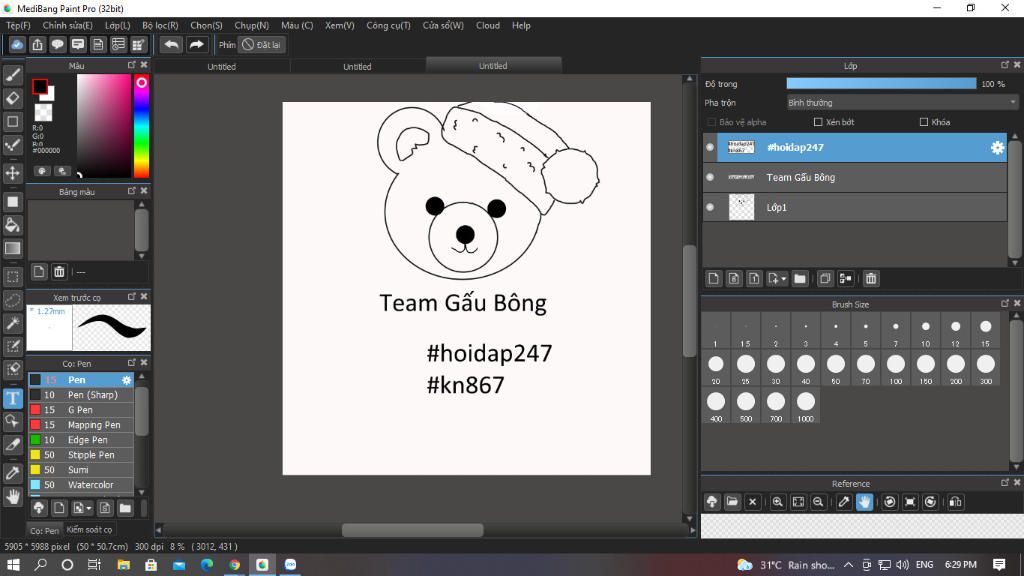This screenshot has width=1024, height=576.
Task: Float the Reference panel
Action: pos(1004,483)
